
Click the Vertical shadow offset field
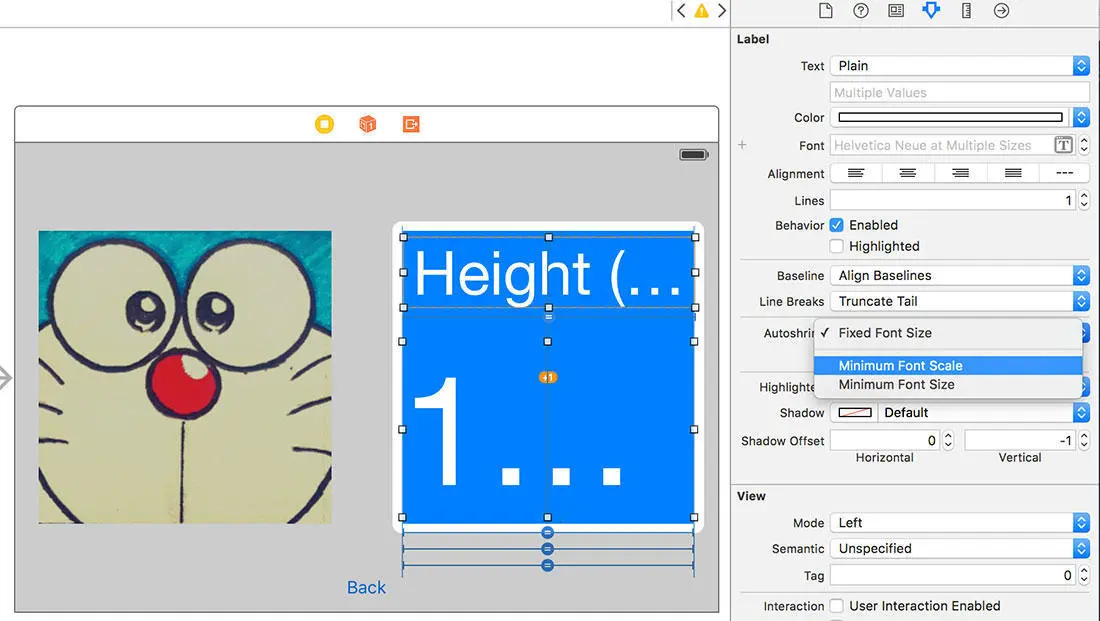tap(1021, 441)
